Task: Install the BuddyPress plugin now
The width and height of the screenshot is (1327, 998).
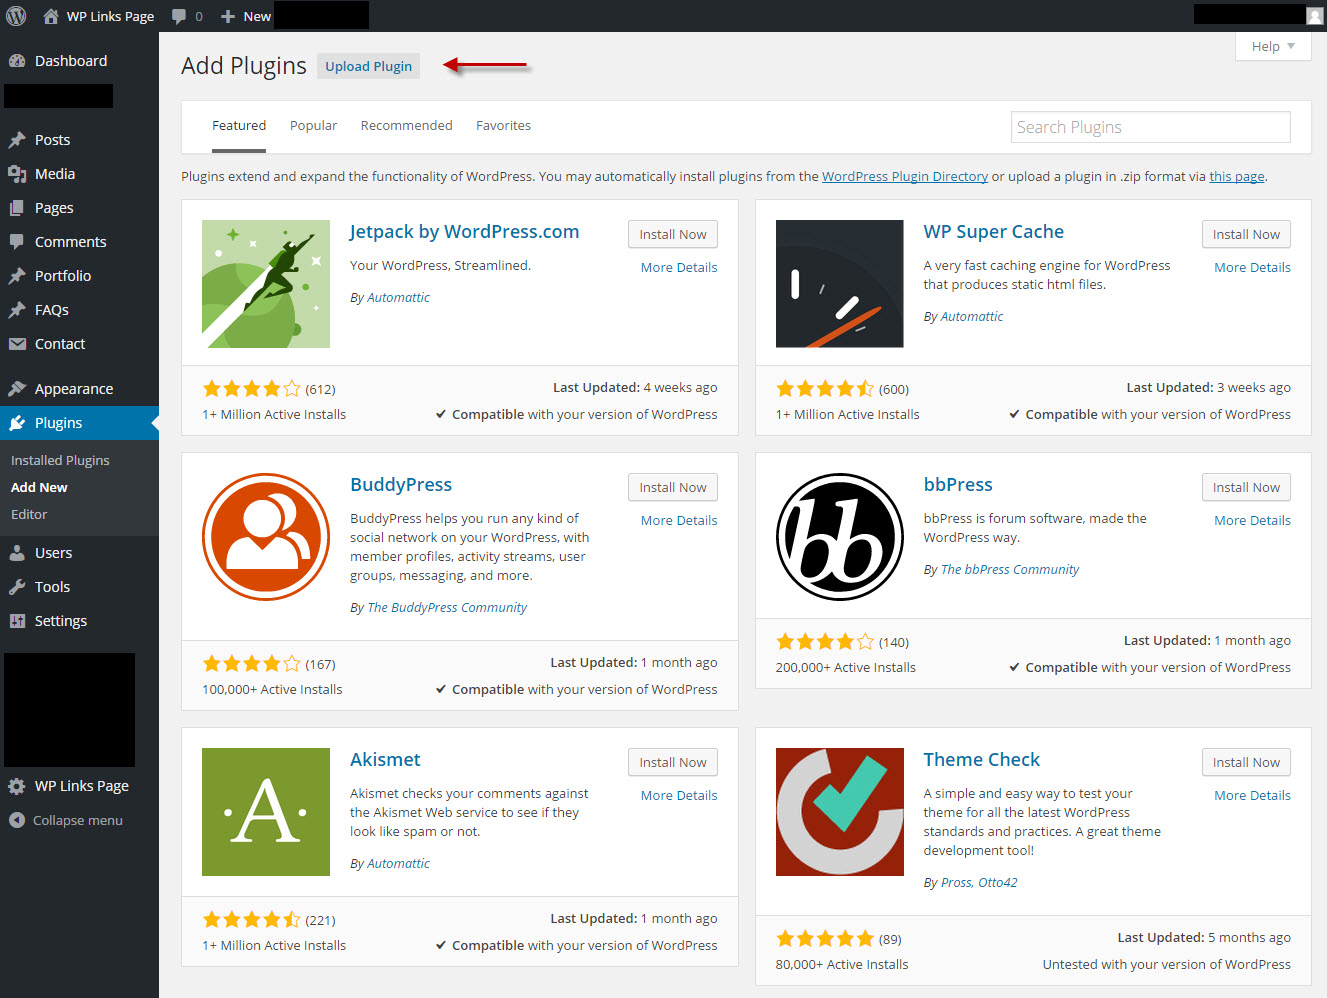Action: pos(673,487)
